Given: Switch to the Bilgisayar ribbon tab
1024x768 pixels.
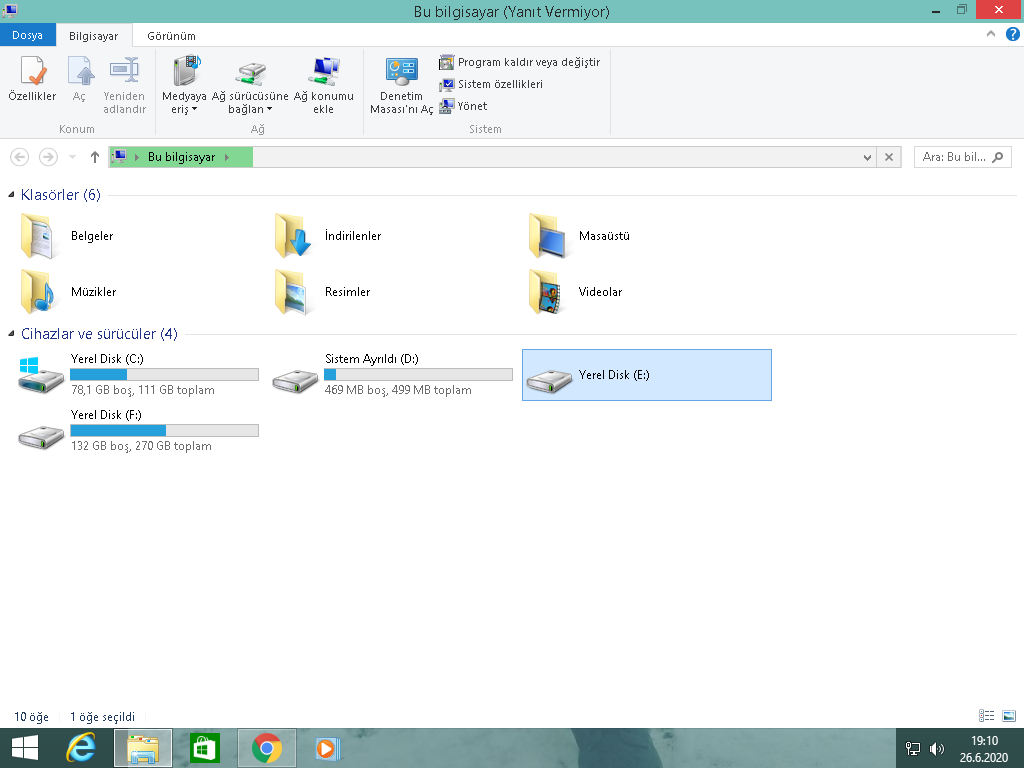Looking at the screenshot, I should [x=93, y=36].
